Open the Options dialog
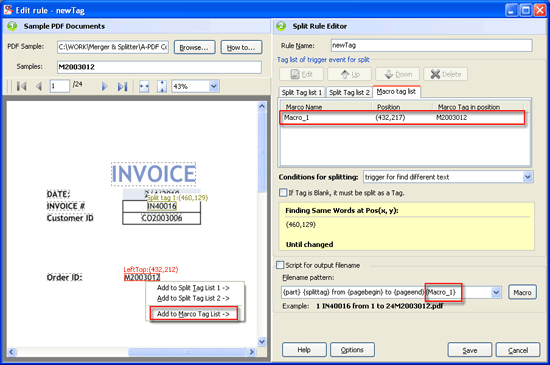This screenshot has height=365, width=550. pyautogui.click(x=352, y=350)
